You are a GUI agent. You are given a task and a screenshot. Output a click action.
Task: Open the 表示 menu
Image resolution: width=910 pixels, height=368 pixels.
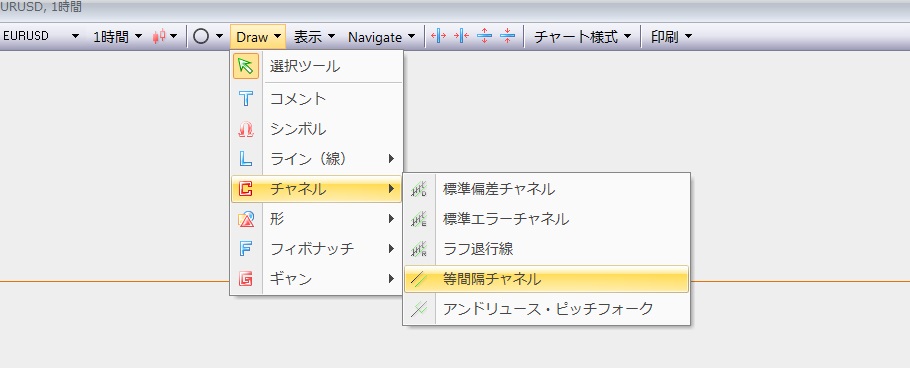(x=314, y=37)
